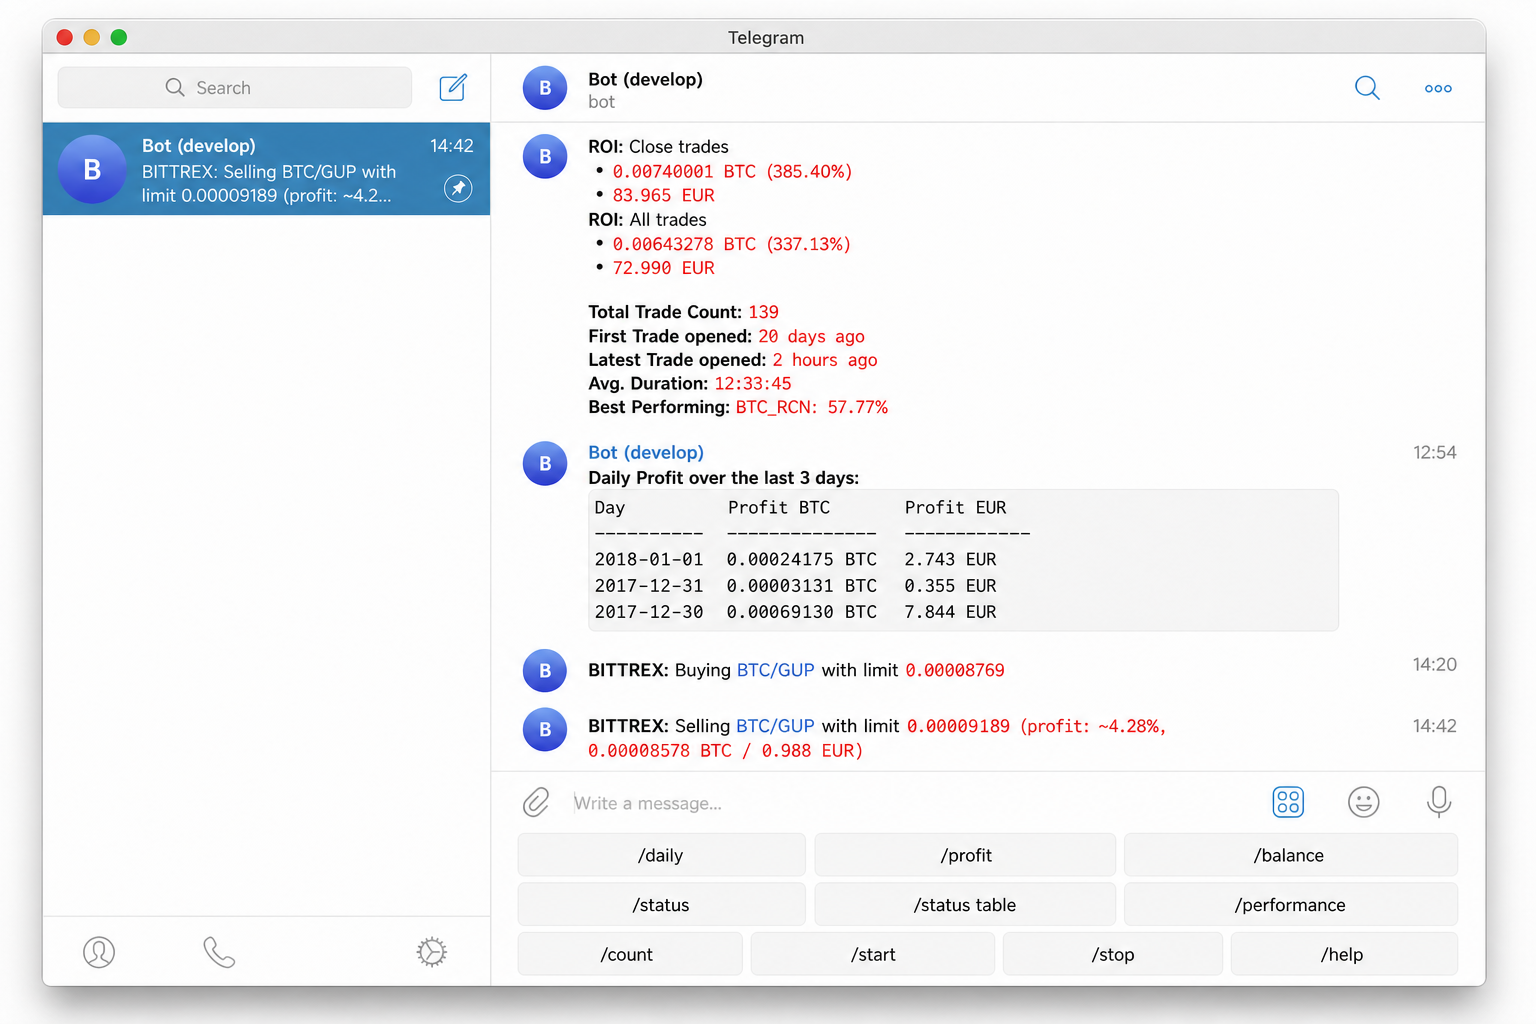Open the three-dots more options menu
1536x1024 pixels.
pyautogui.click(x=1438, y=88)
